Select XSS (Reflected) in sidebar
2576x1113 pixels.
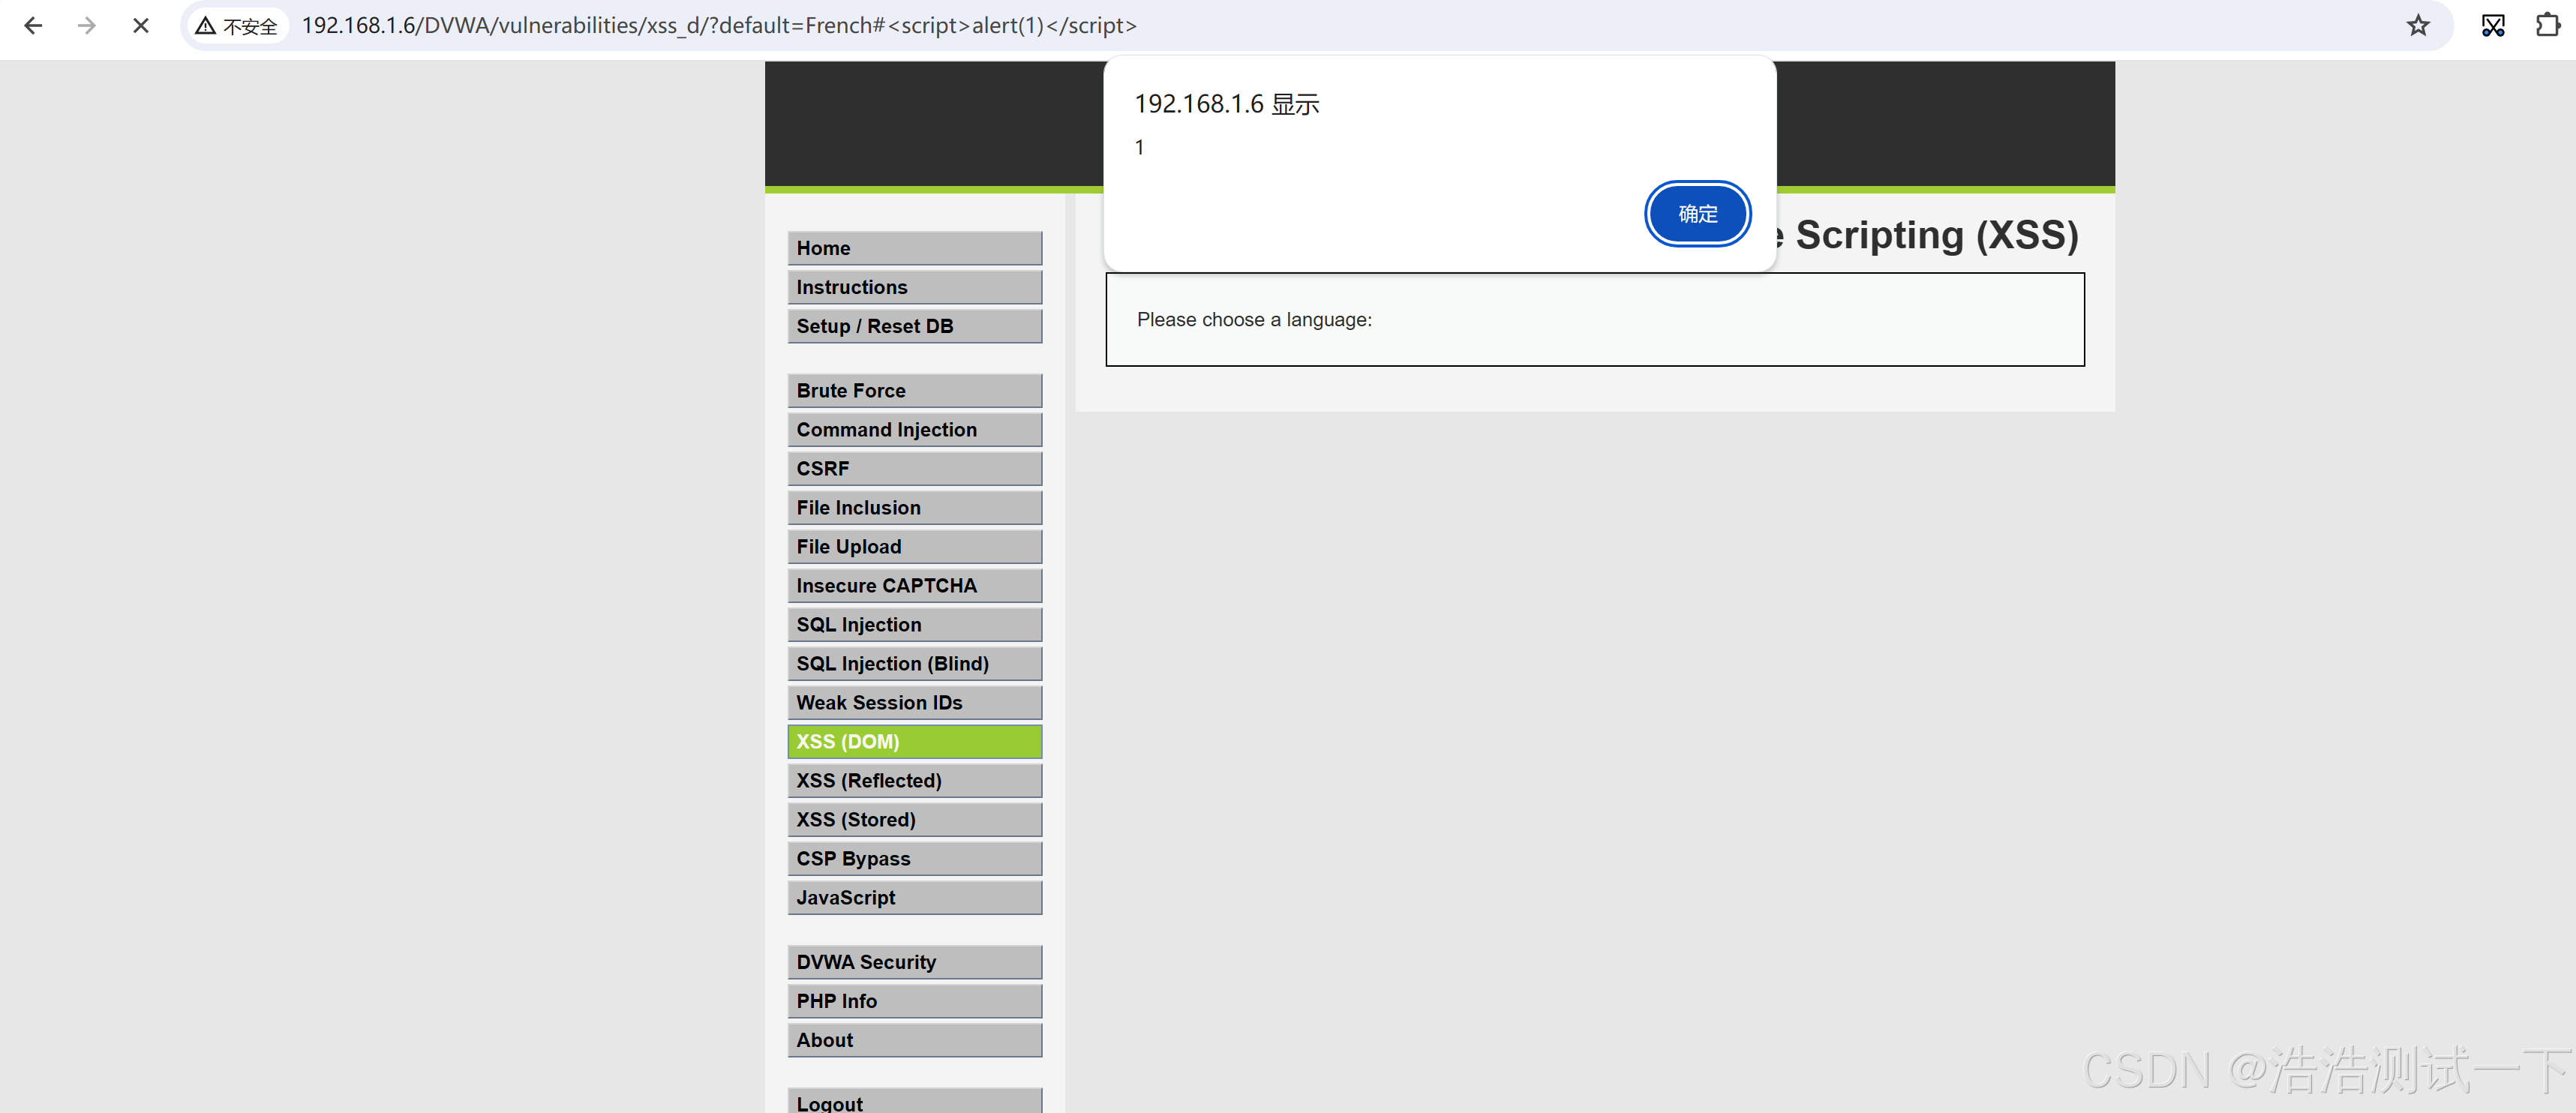tap(914, 781)
